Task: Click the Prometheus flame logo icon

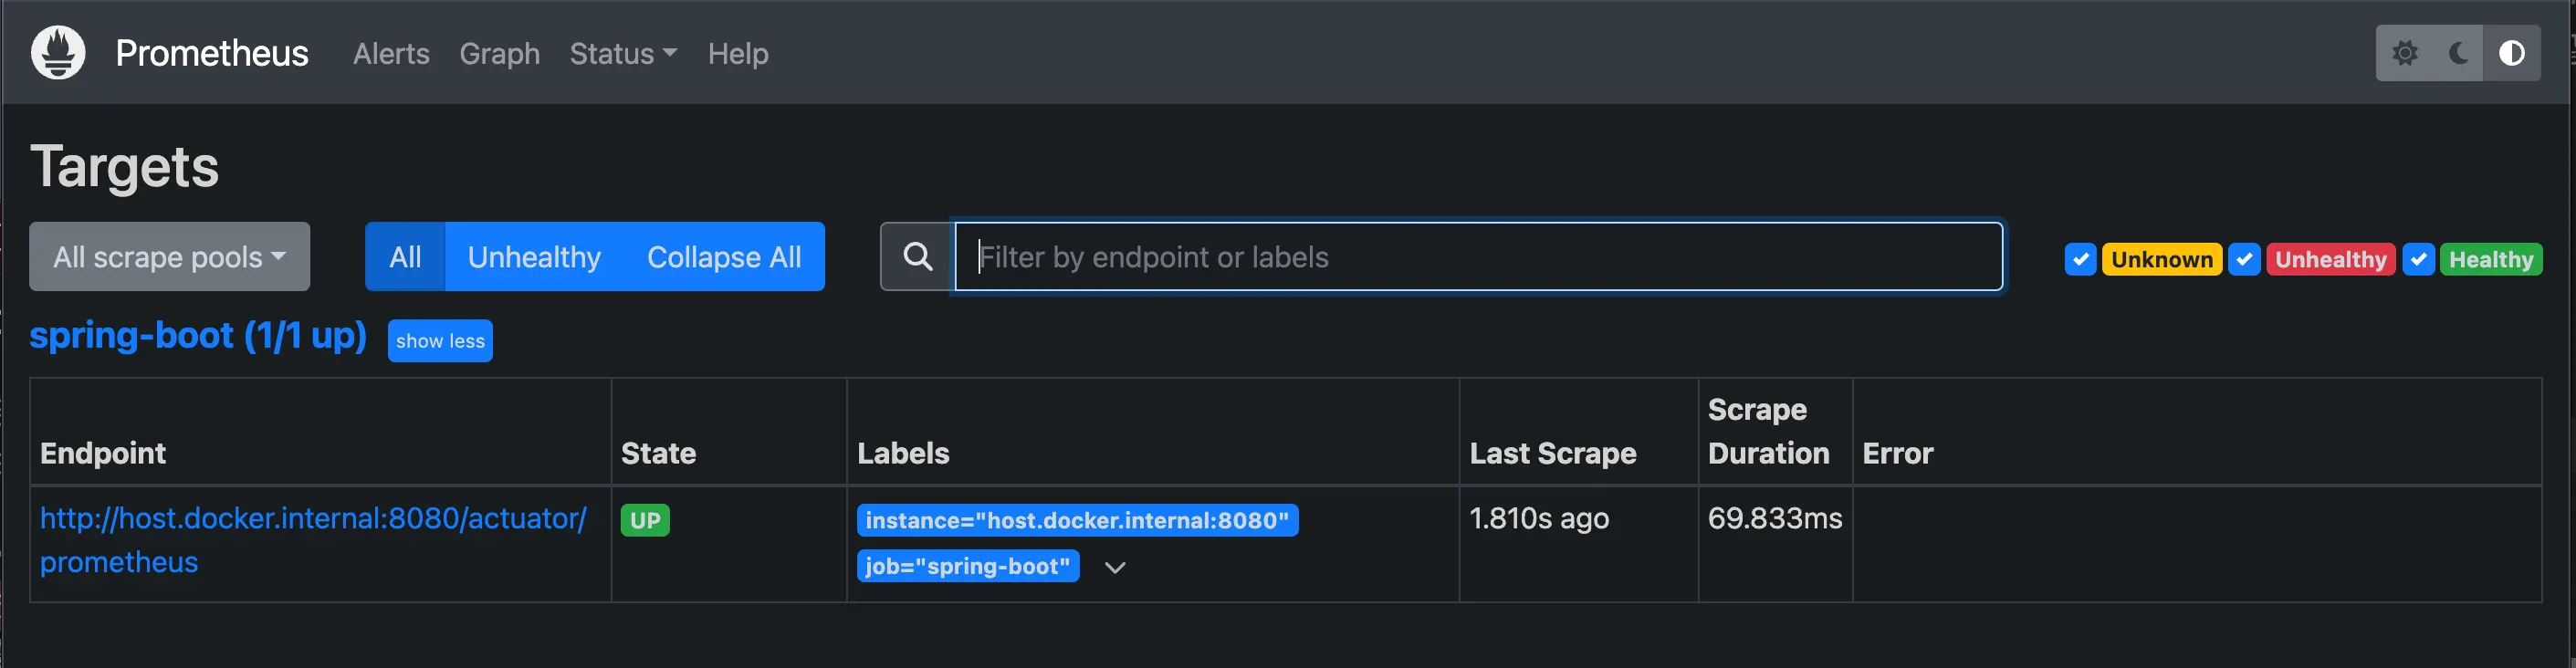Action: 58,53
